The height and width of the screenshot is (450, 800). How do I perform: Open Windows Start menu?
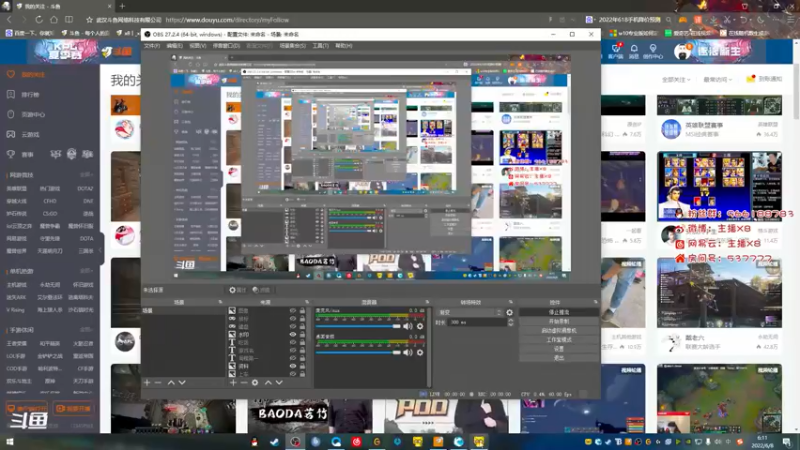tap(10, 442)
